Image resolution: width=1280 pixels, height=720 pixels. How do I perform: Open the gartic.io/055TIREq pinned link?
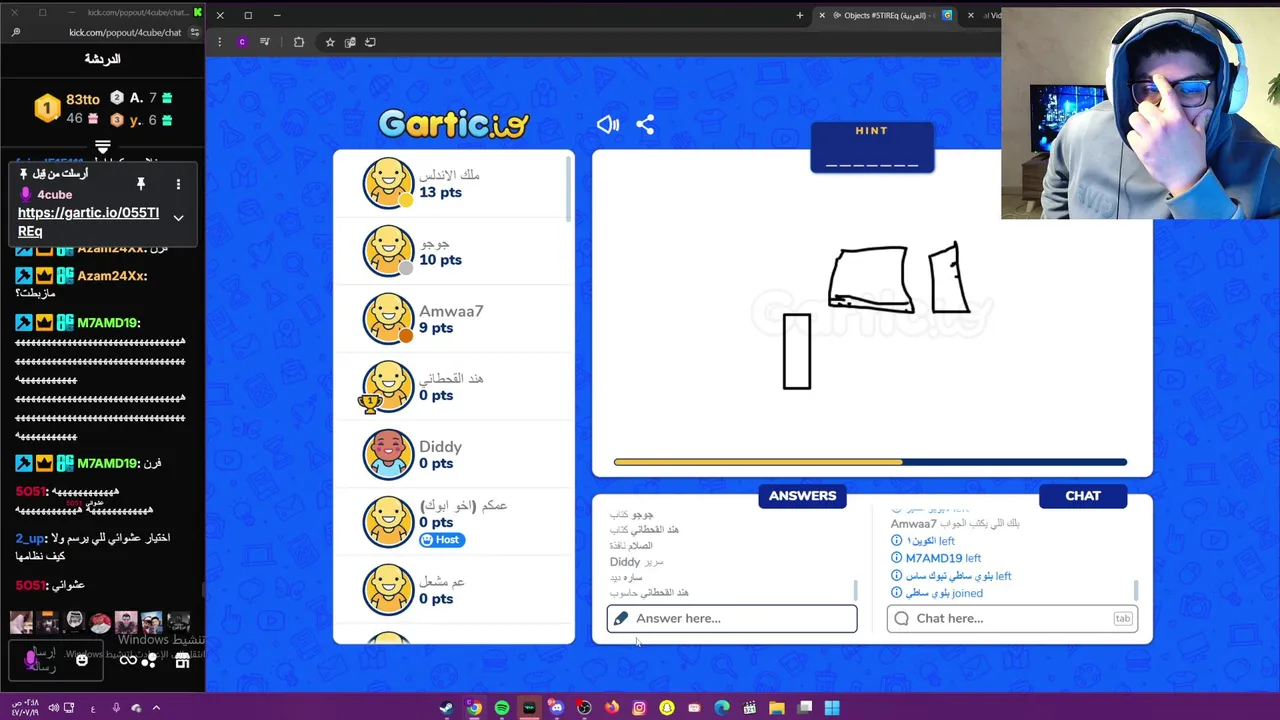pyautogui.click(x=88, y=222)
